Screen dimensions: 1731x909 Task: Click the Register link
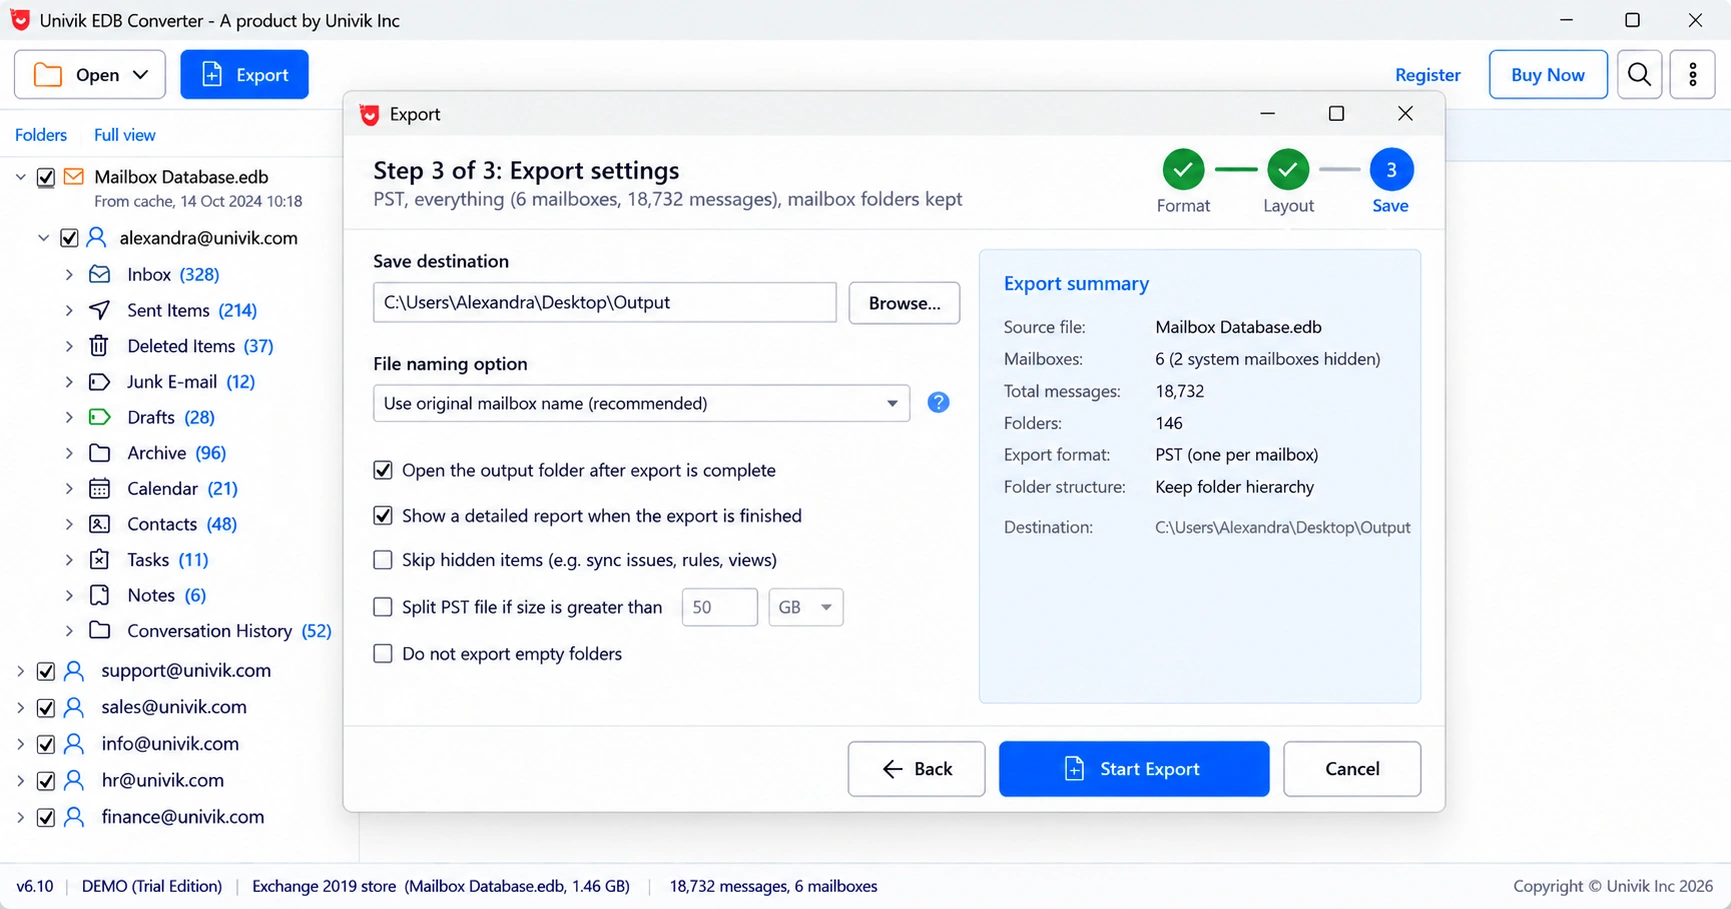(1428, 75)
